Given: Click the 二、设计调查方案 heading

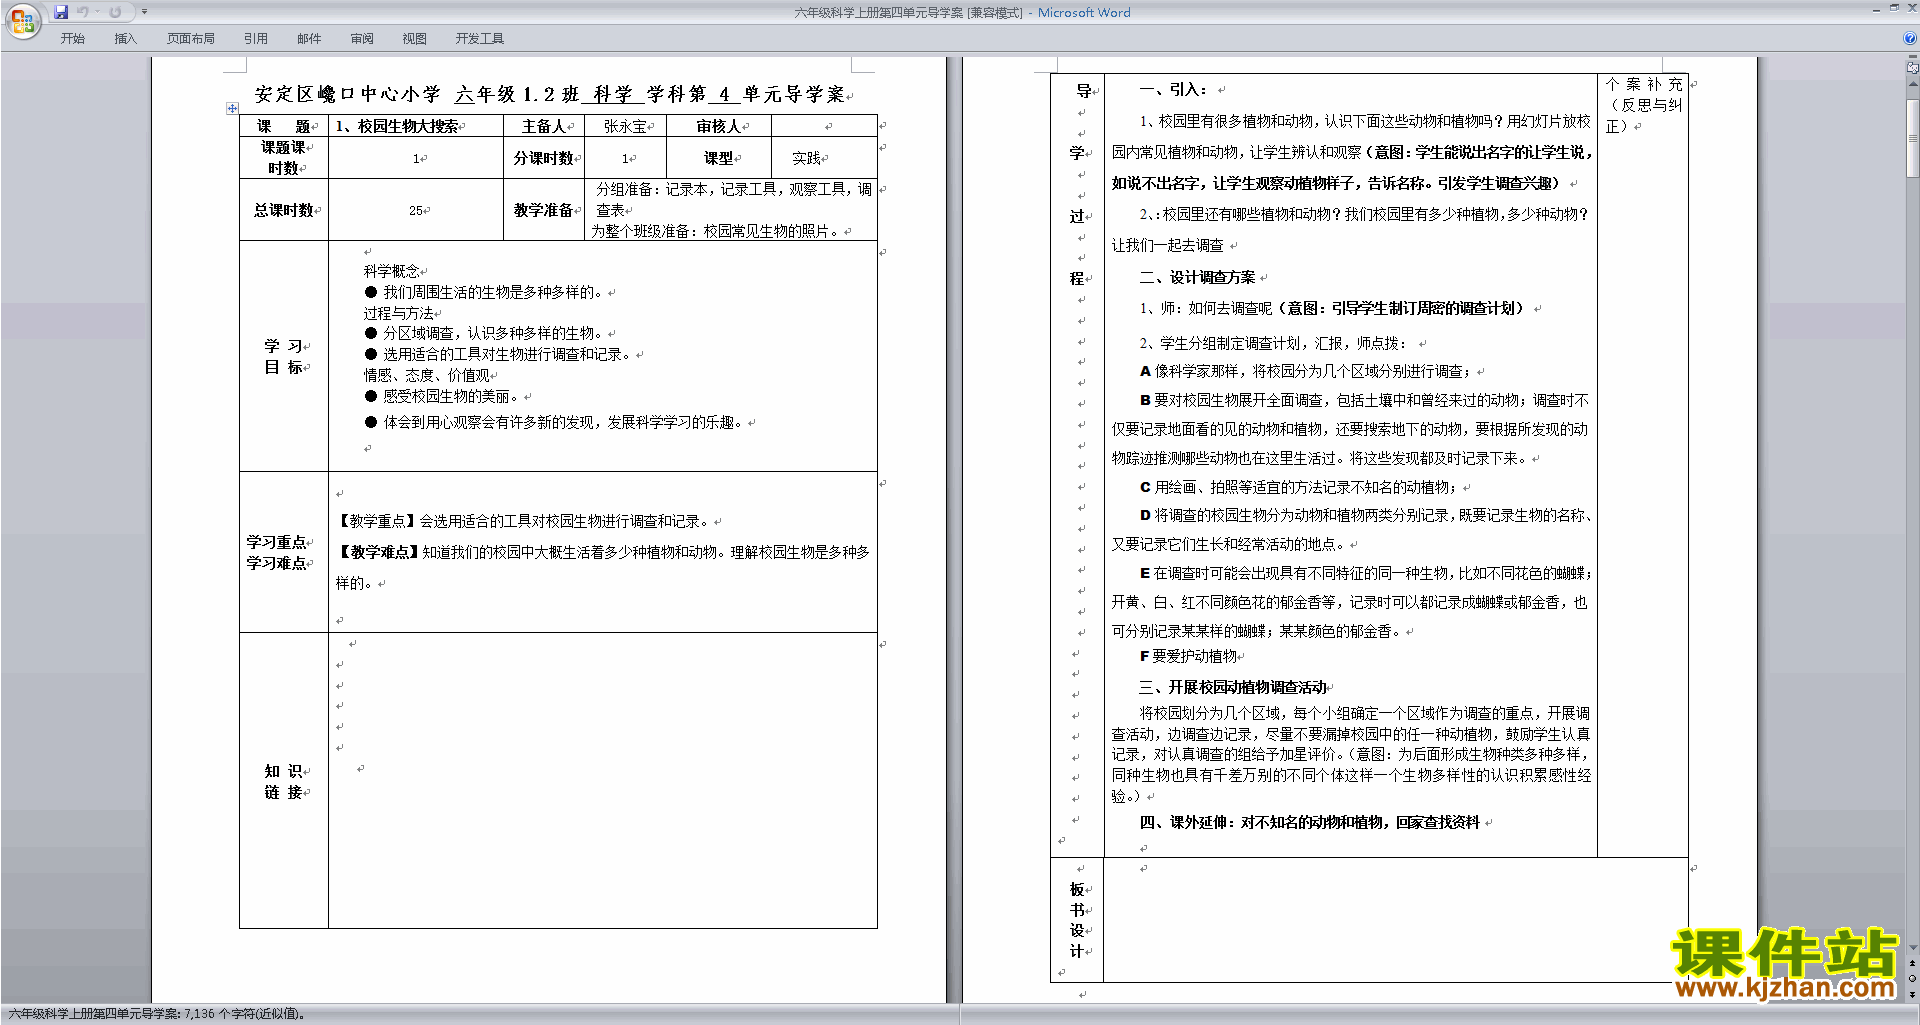Looking at the screenshot, I should coord(1197,277).
